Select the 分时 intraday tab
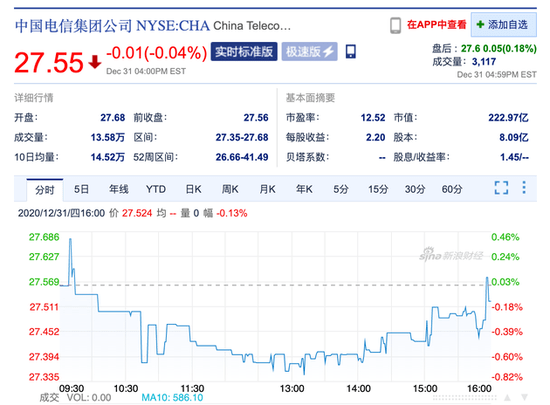This screenshot has width=550, height=405. pos(45,190)
